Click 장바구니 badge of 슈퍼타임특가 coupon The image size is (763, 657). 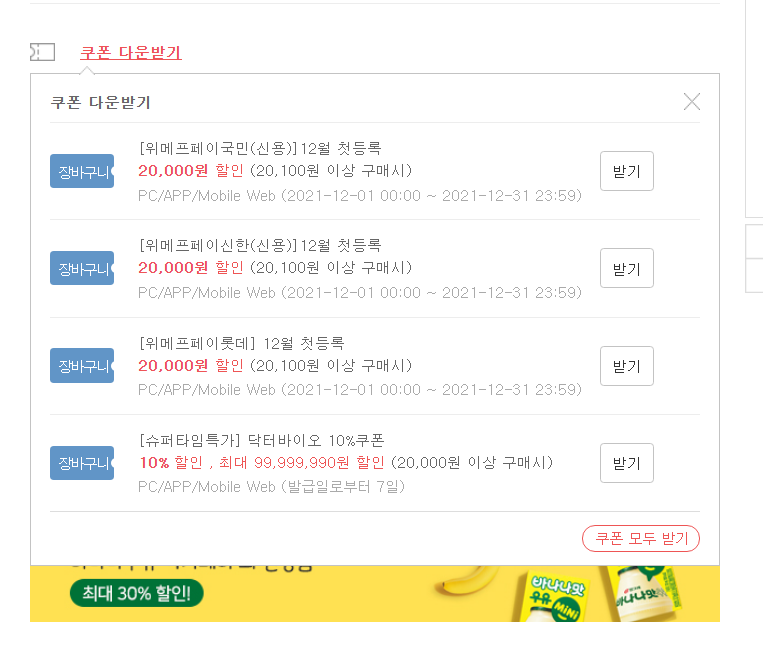pyautogui.click(x=82, y=463)
